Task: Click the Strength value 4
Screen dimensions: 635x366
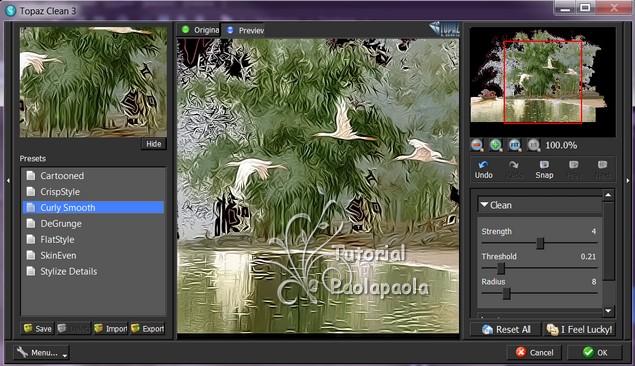Action: (593, 231)
